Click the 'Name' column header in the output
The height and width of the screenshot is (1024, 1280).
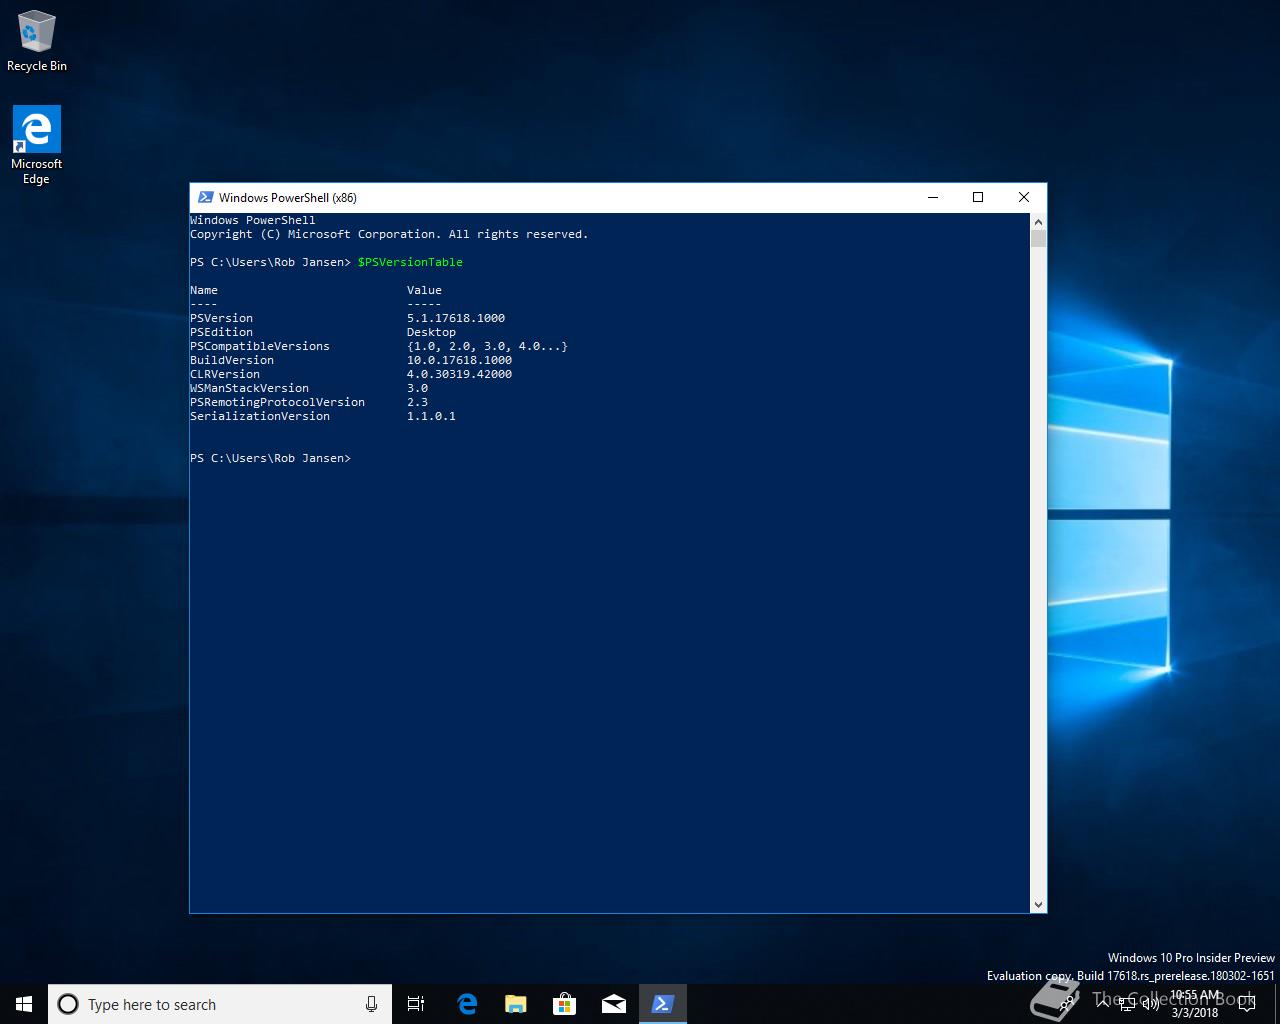tap(204, 290)
